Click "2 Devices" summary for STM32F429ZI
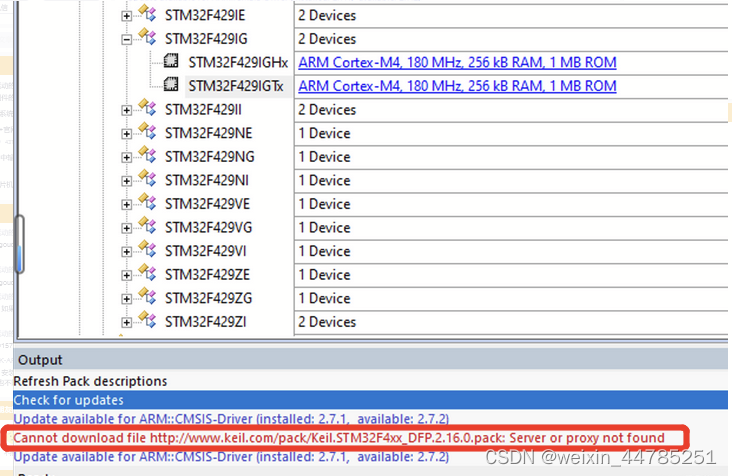Image resolution: width=732 pixels, height=476 pixels. coord(327,322)
